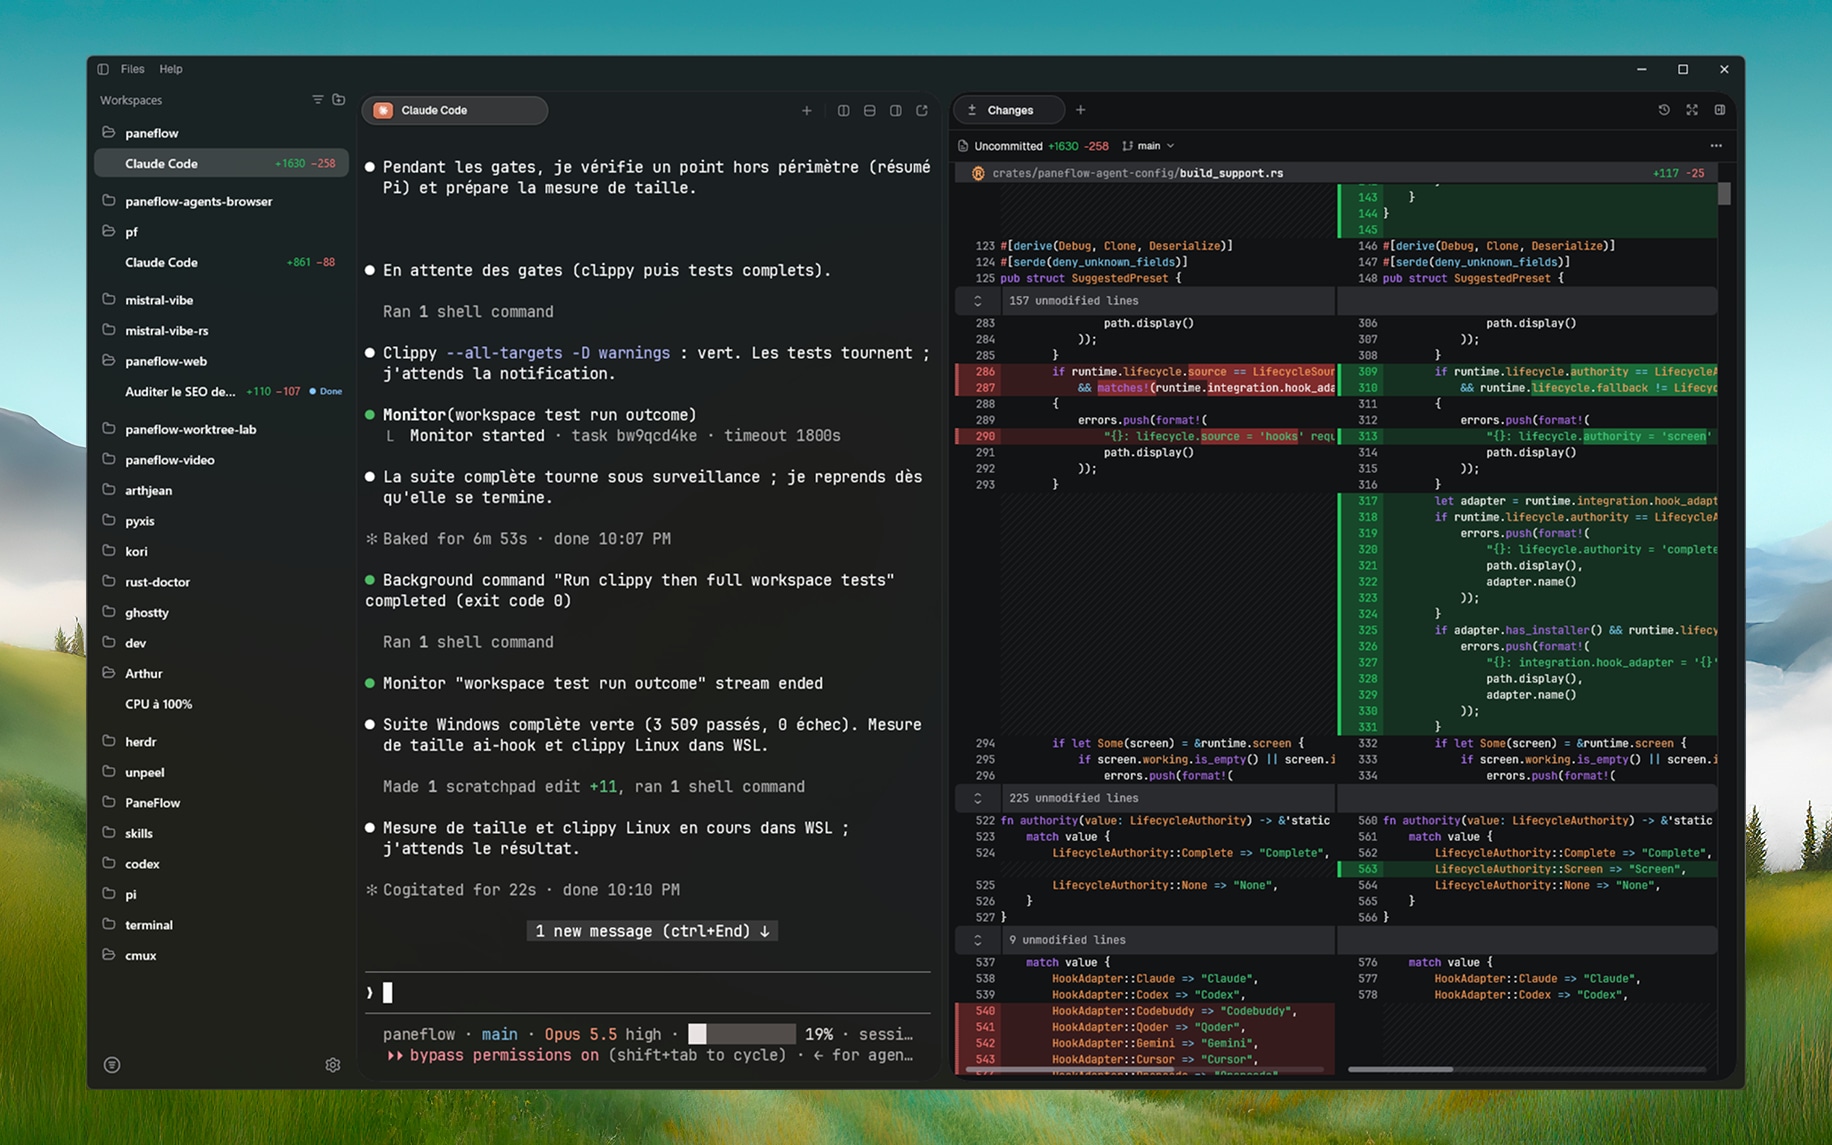Split the Claude Code pane horizontally
Screen dimensions: 1832x1145
click(x=869, y=110)
